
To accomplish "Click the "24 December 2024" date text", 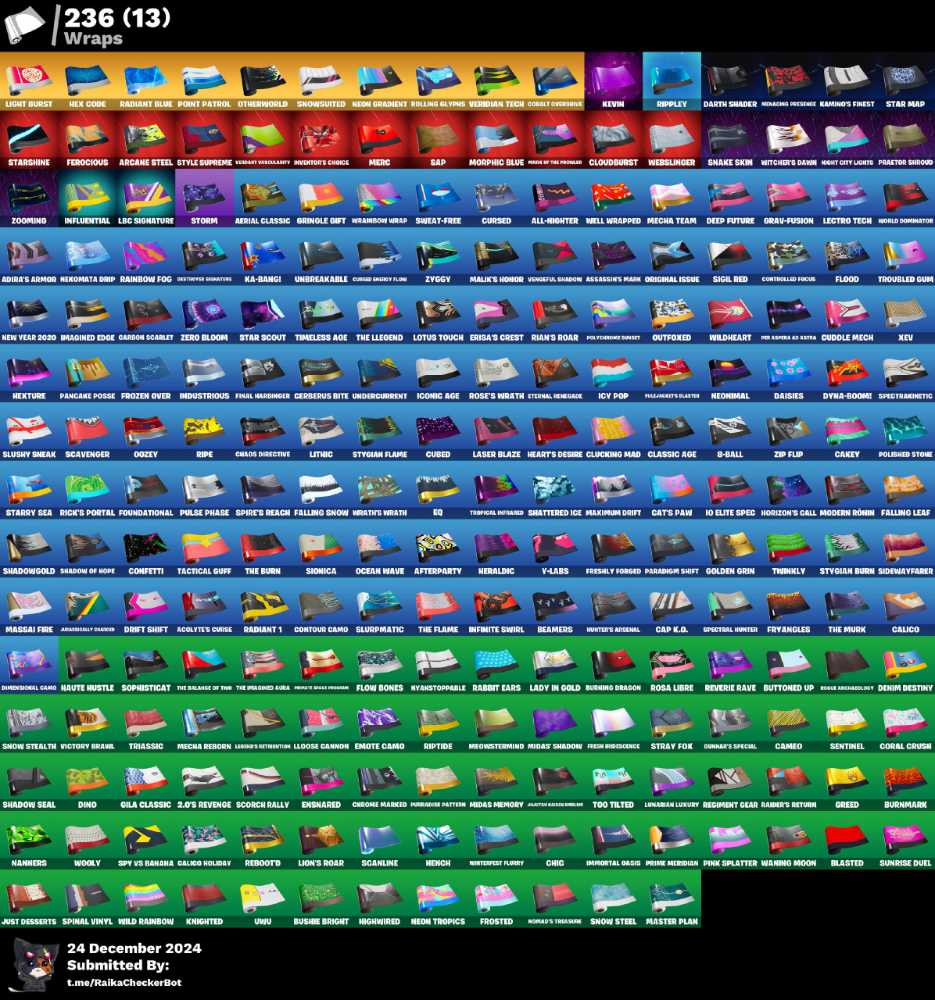I will coord(134,948).
